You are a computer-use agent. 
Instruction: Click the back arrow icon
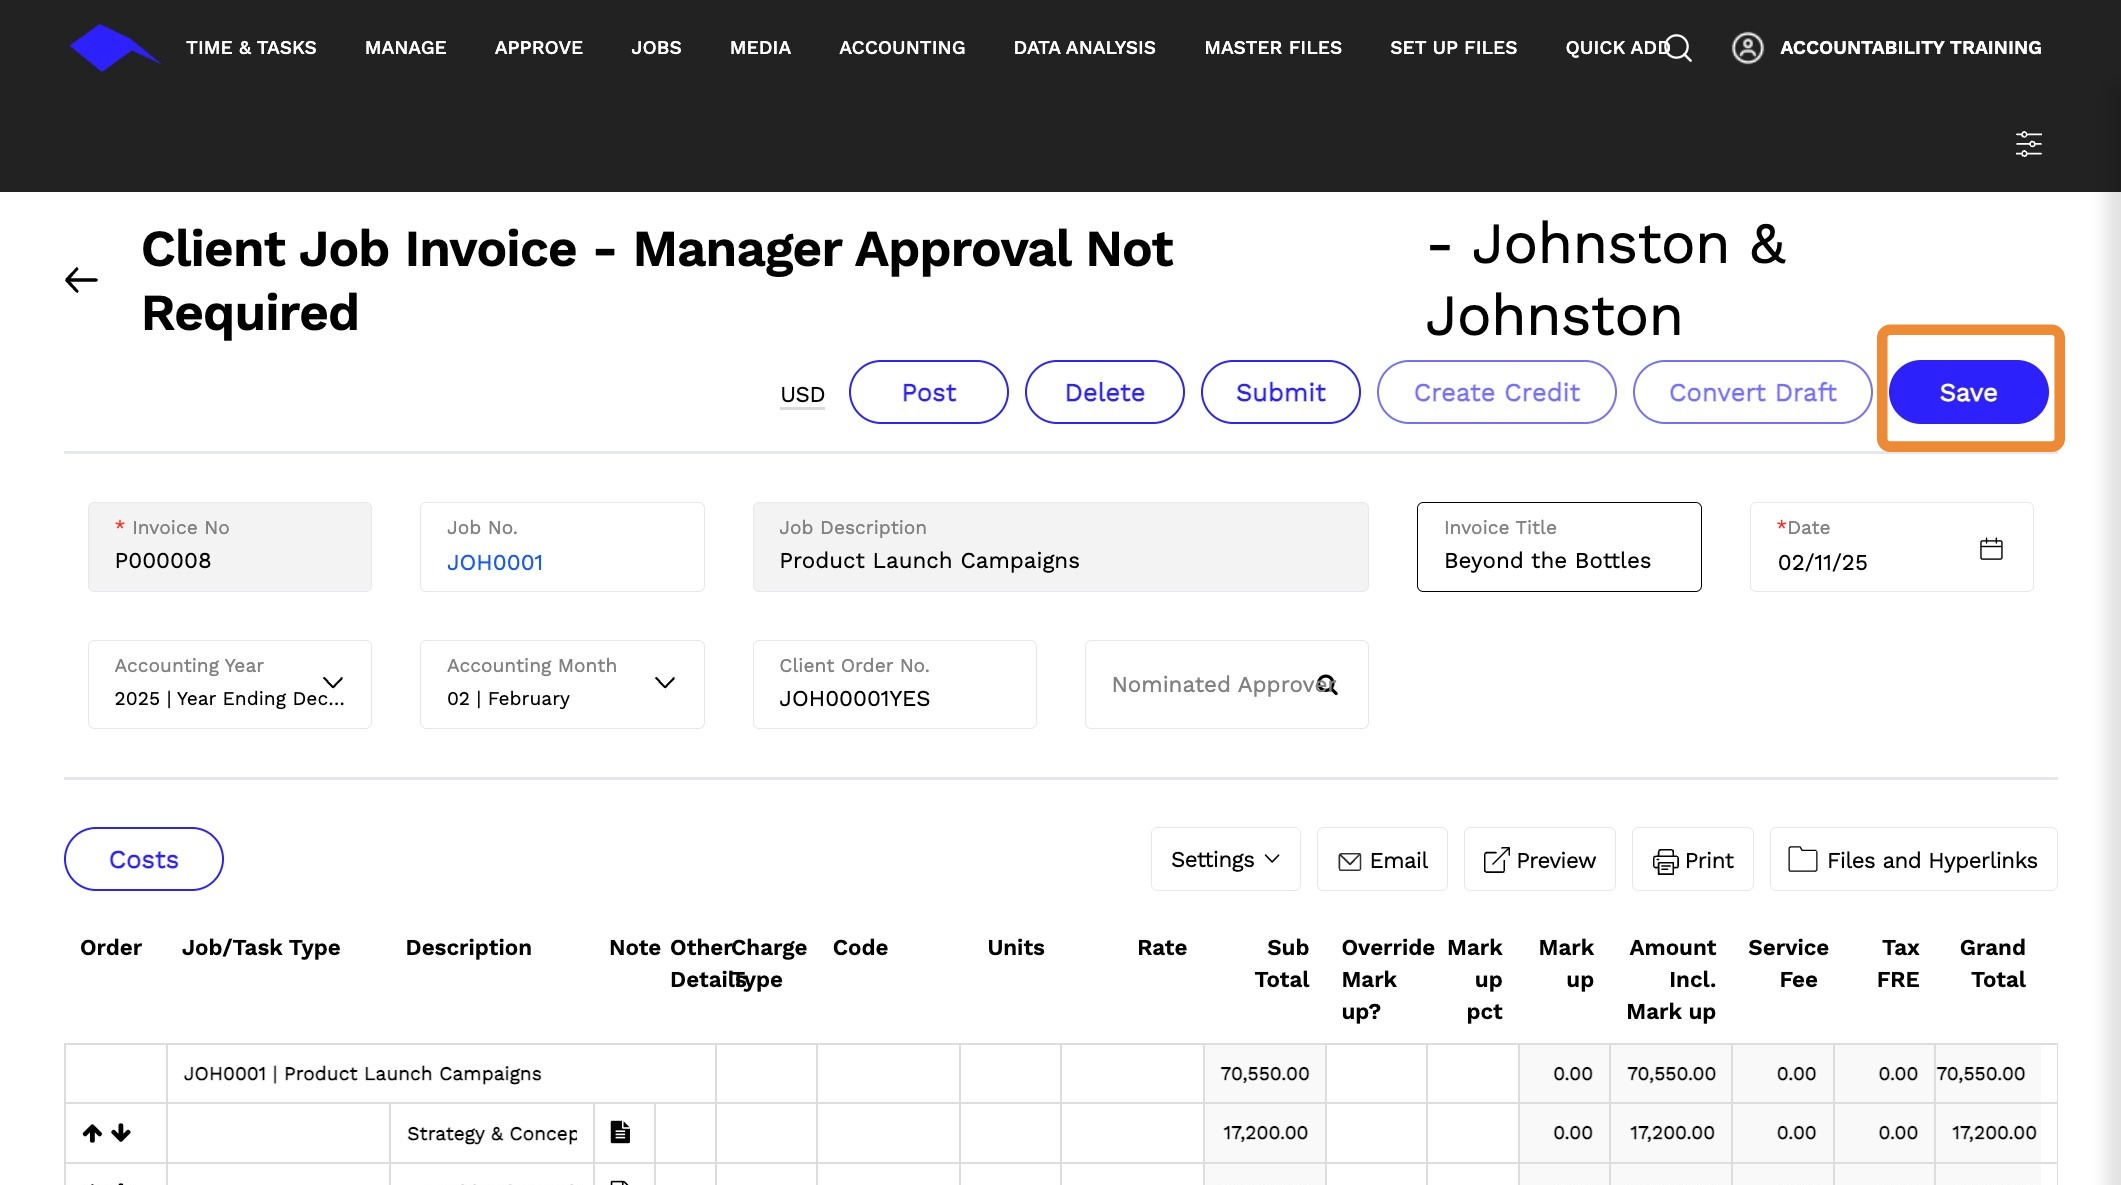click(x=81, y=280)
